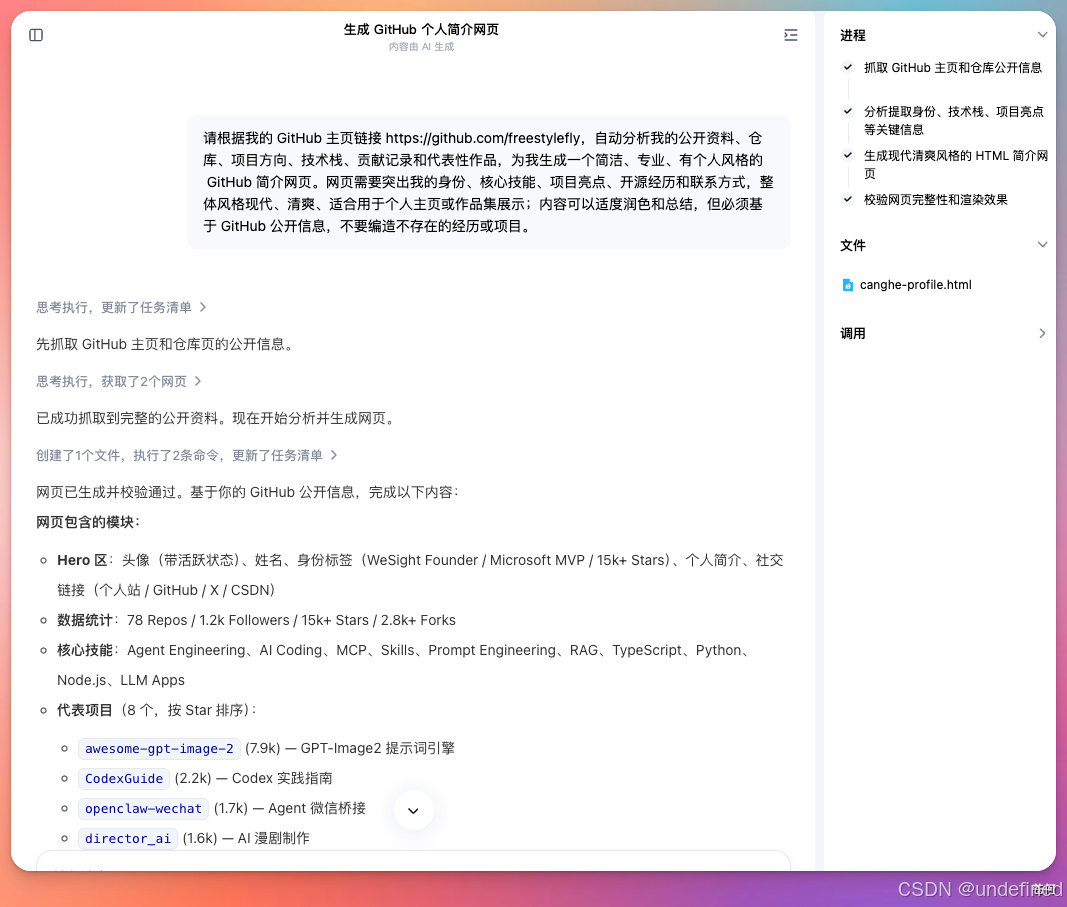Click the checkmark beside 校验网页完整性和渲染效果
Image resolution: width=1067 pixels, height=907 pixels.
[x=848, y=199]
